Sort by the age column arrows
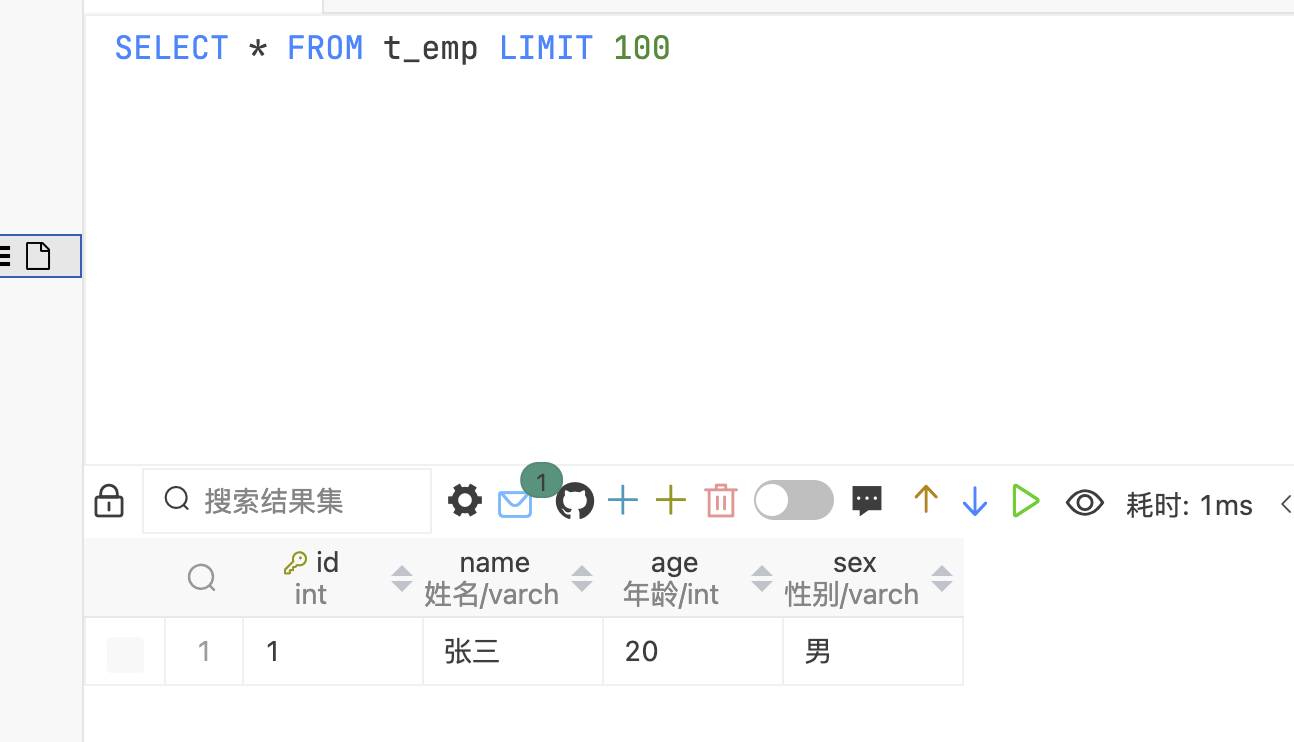The image size is (1294, 742). (762, 578)
